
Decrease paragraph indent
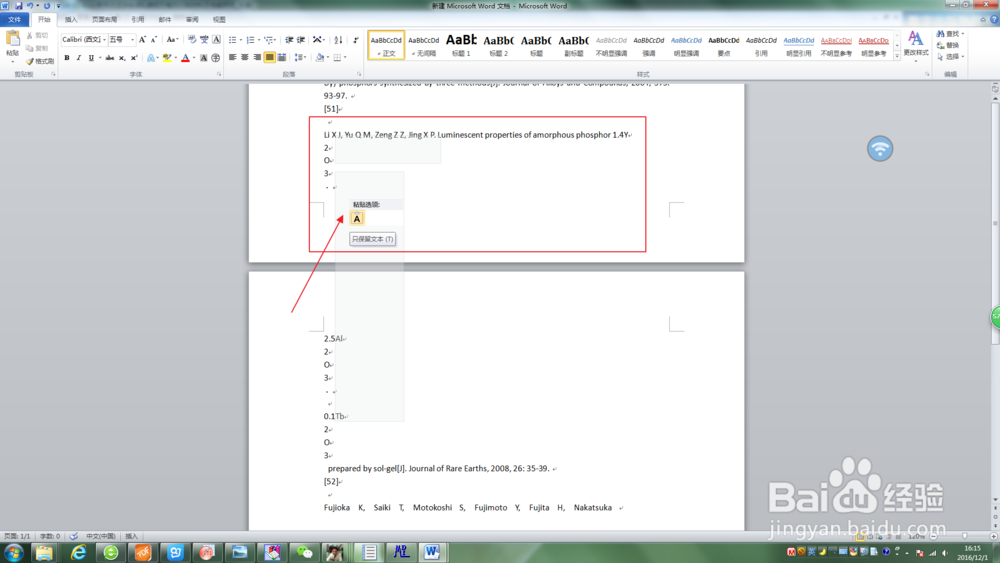coord(289,40)
